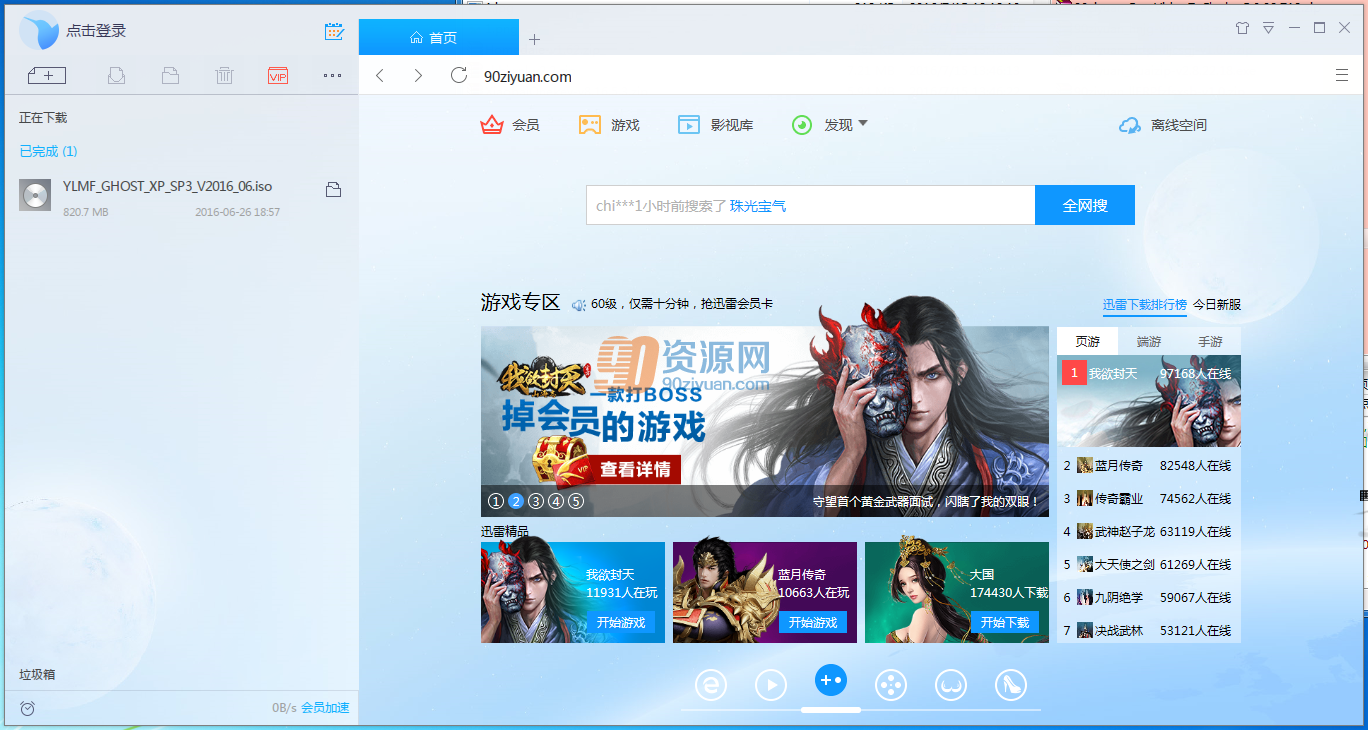Open the calendar sign-in icon
The width and height of the screenshot is (1368, 730).
coord(334,31)
